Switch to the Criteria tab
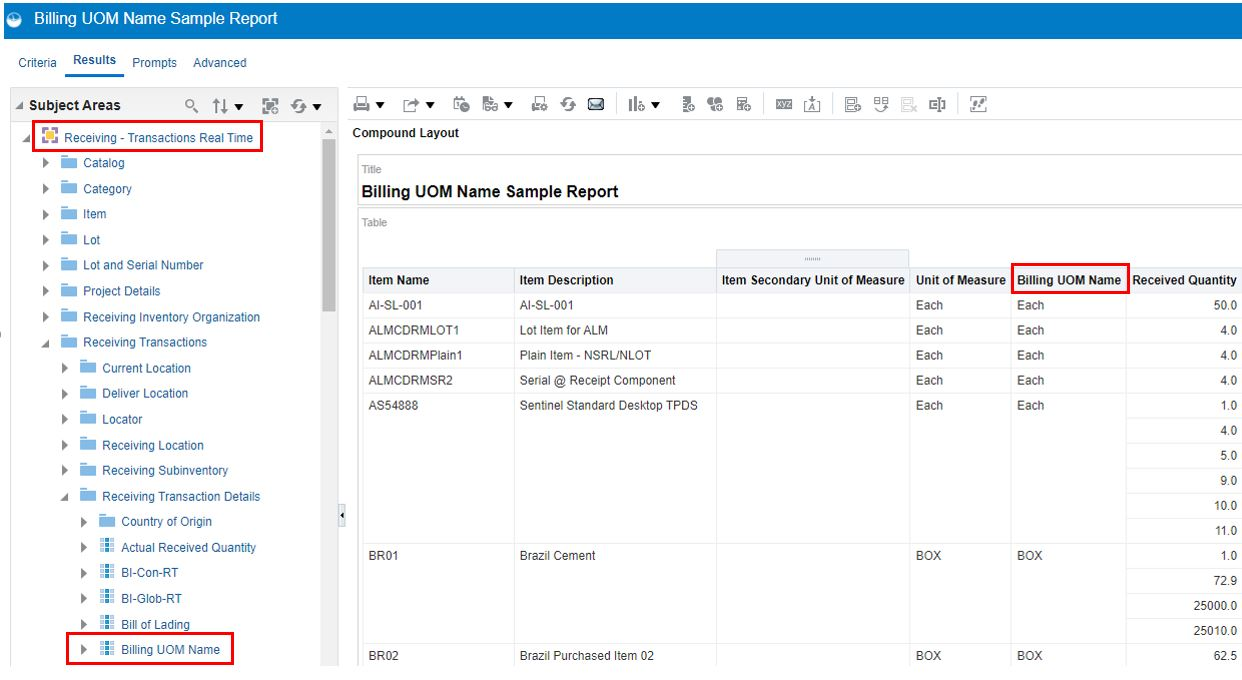The image size is (1242, 680). [38, 62]
